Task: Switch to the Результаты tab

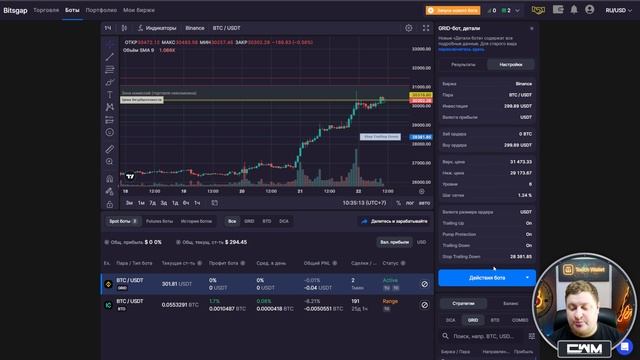Action: pyautogui.click(x=463, y=64)
